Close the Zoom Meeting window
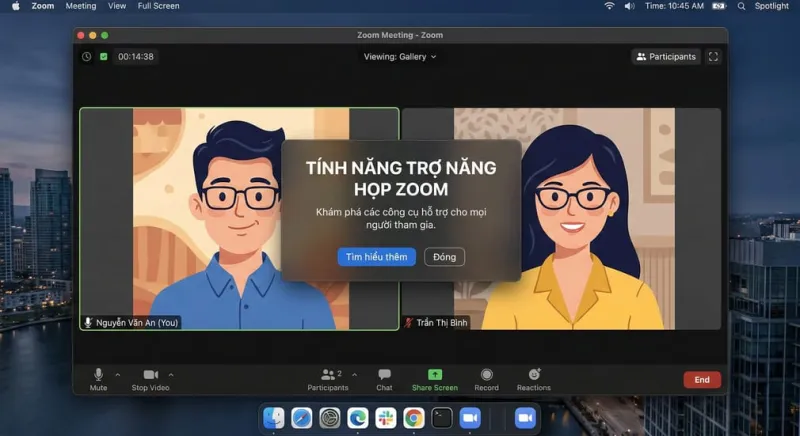 pyautogui.click(x=81, y=35)
